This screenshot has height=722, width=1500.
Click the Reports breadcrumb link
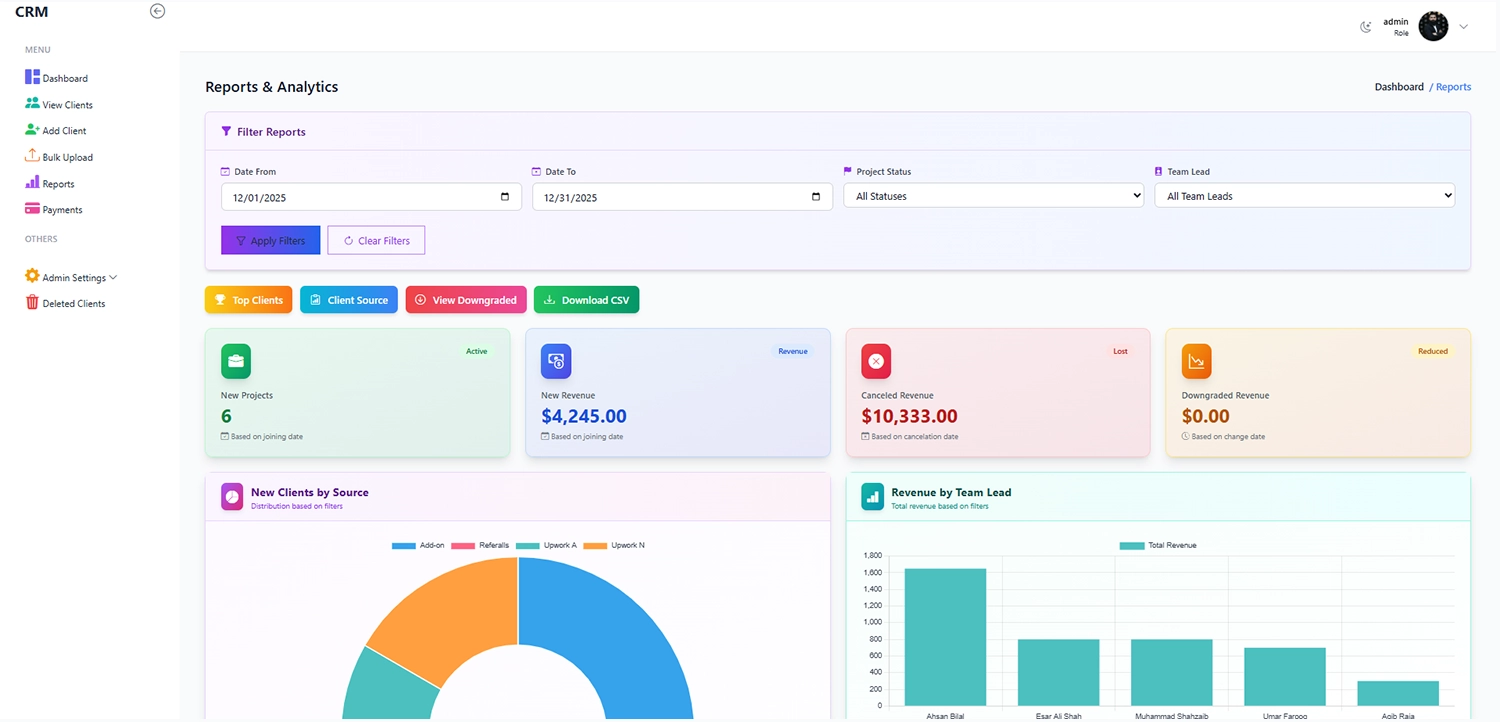click(x=1453, y=87)
